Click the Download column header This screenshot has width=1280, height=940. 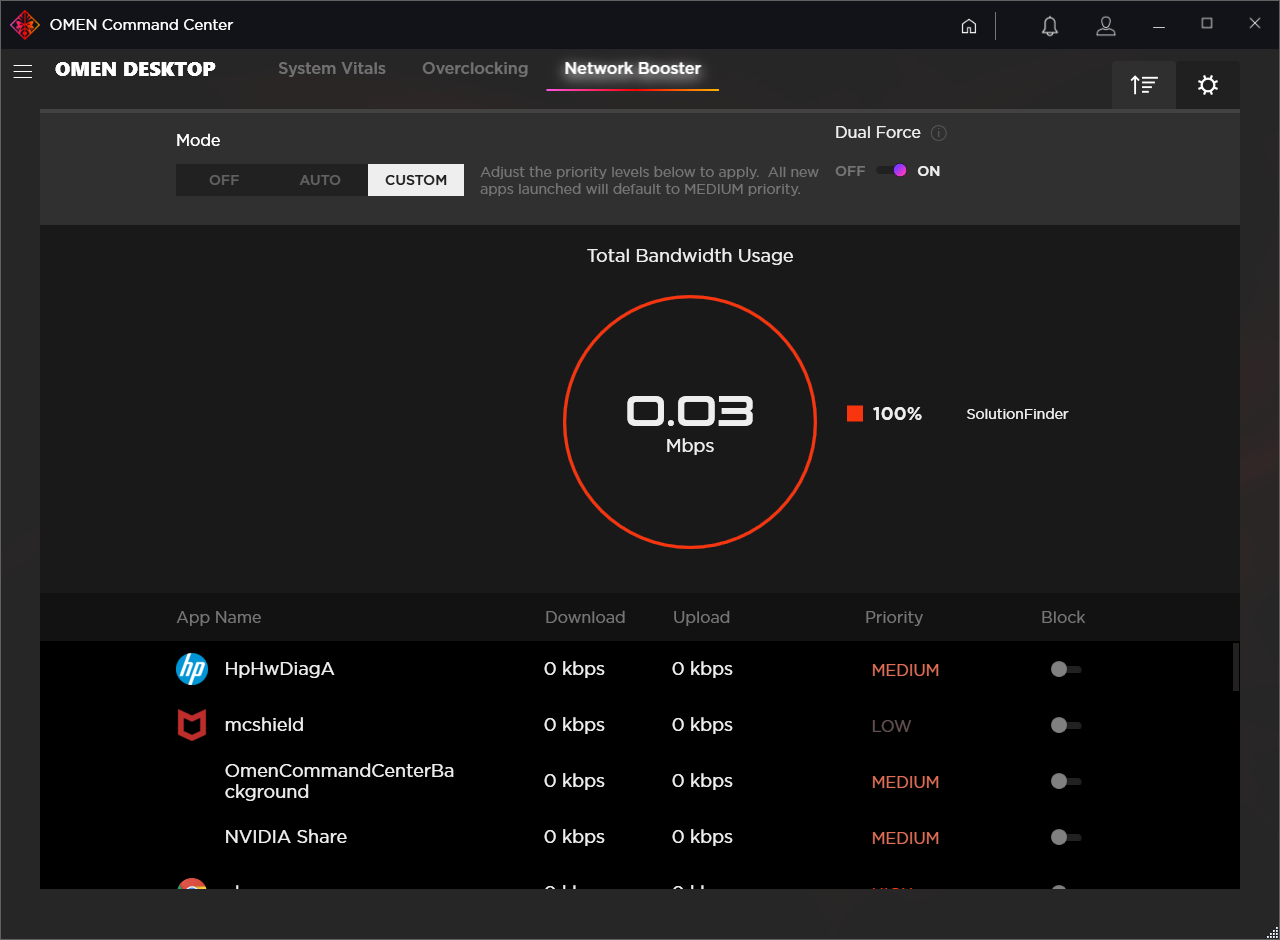coord(585,617)
